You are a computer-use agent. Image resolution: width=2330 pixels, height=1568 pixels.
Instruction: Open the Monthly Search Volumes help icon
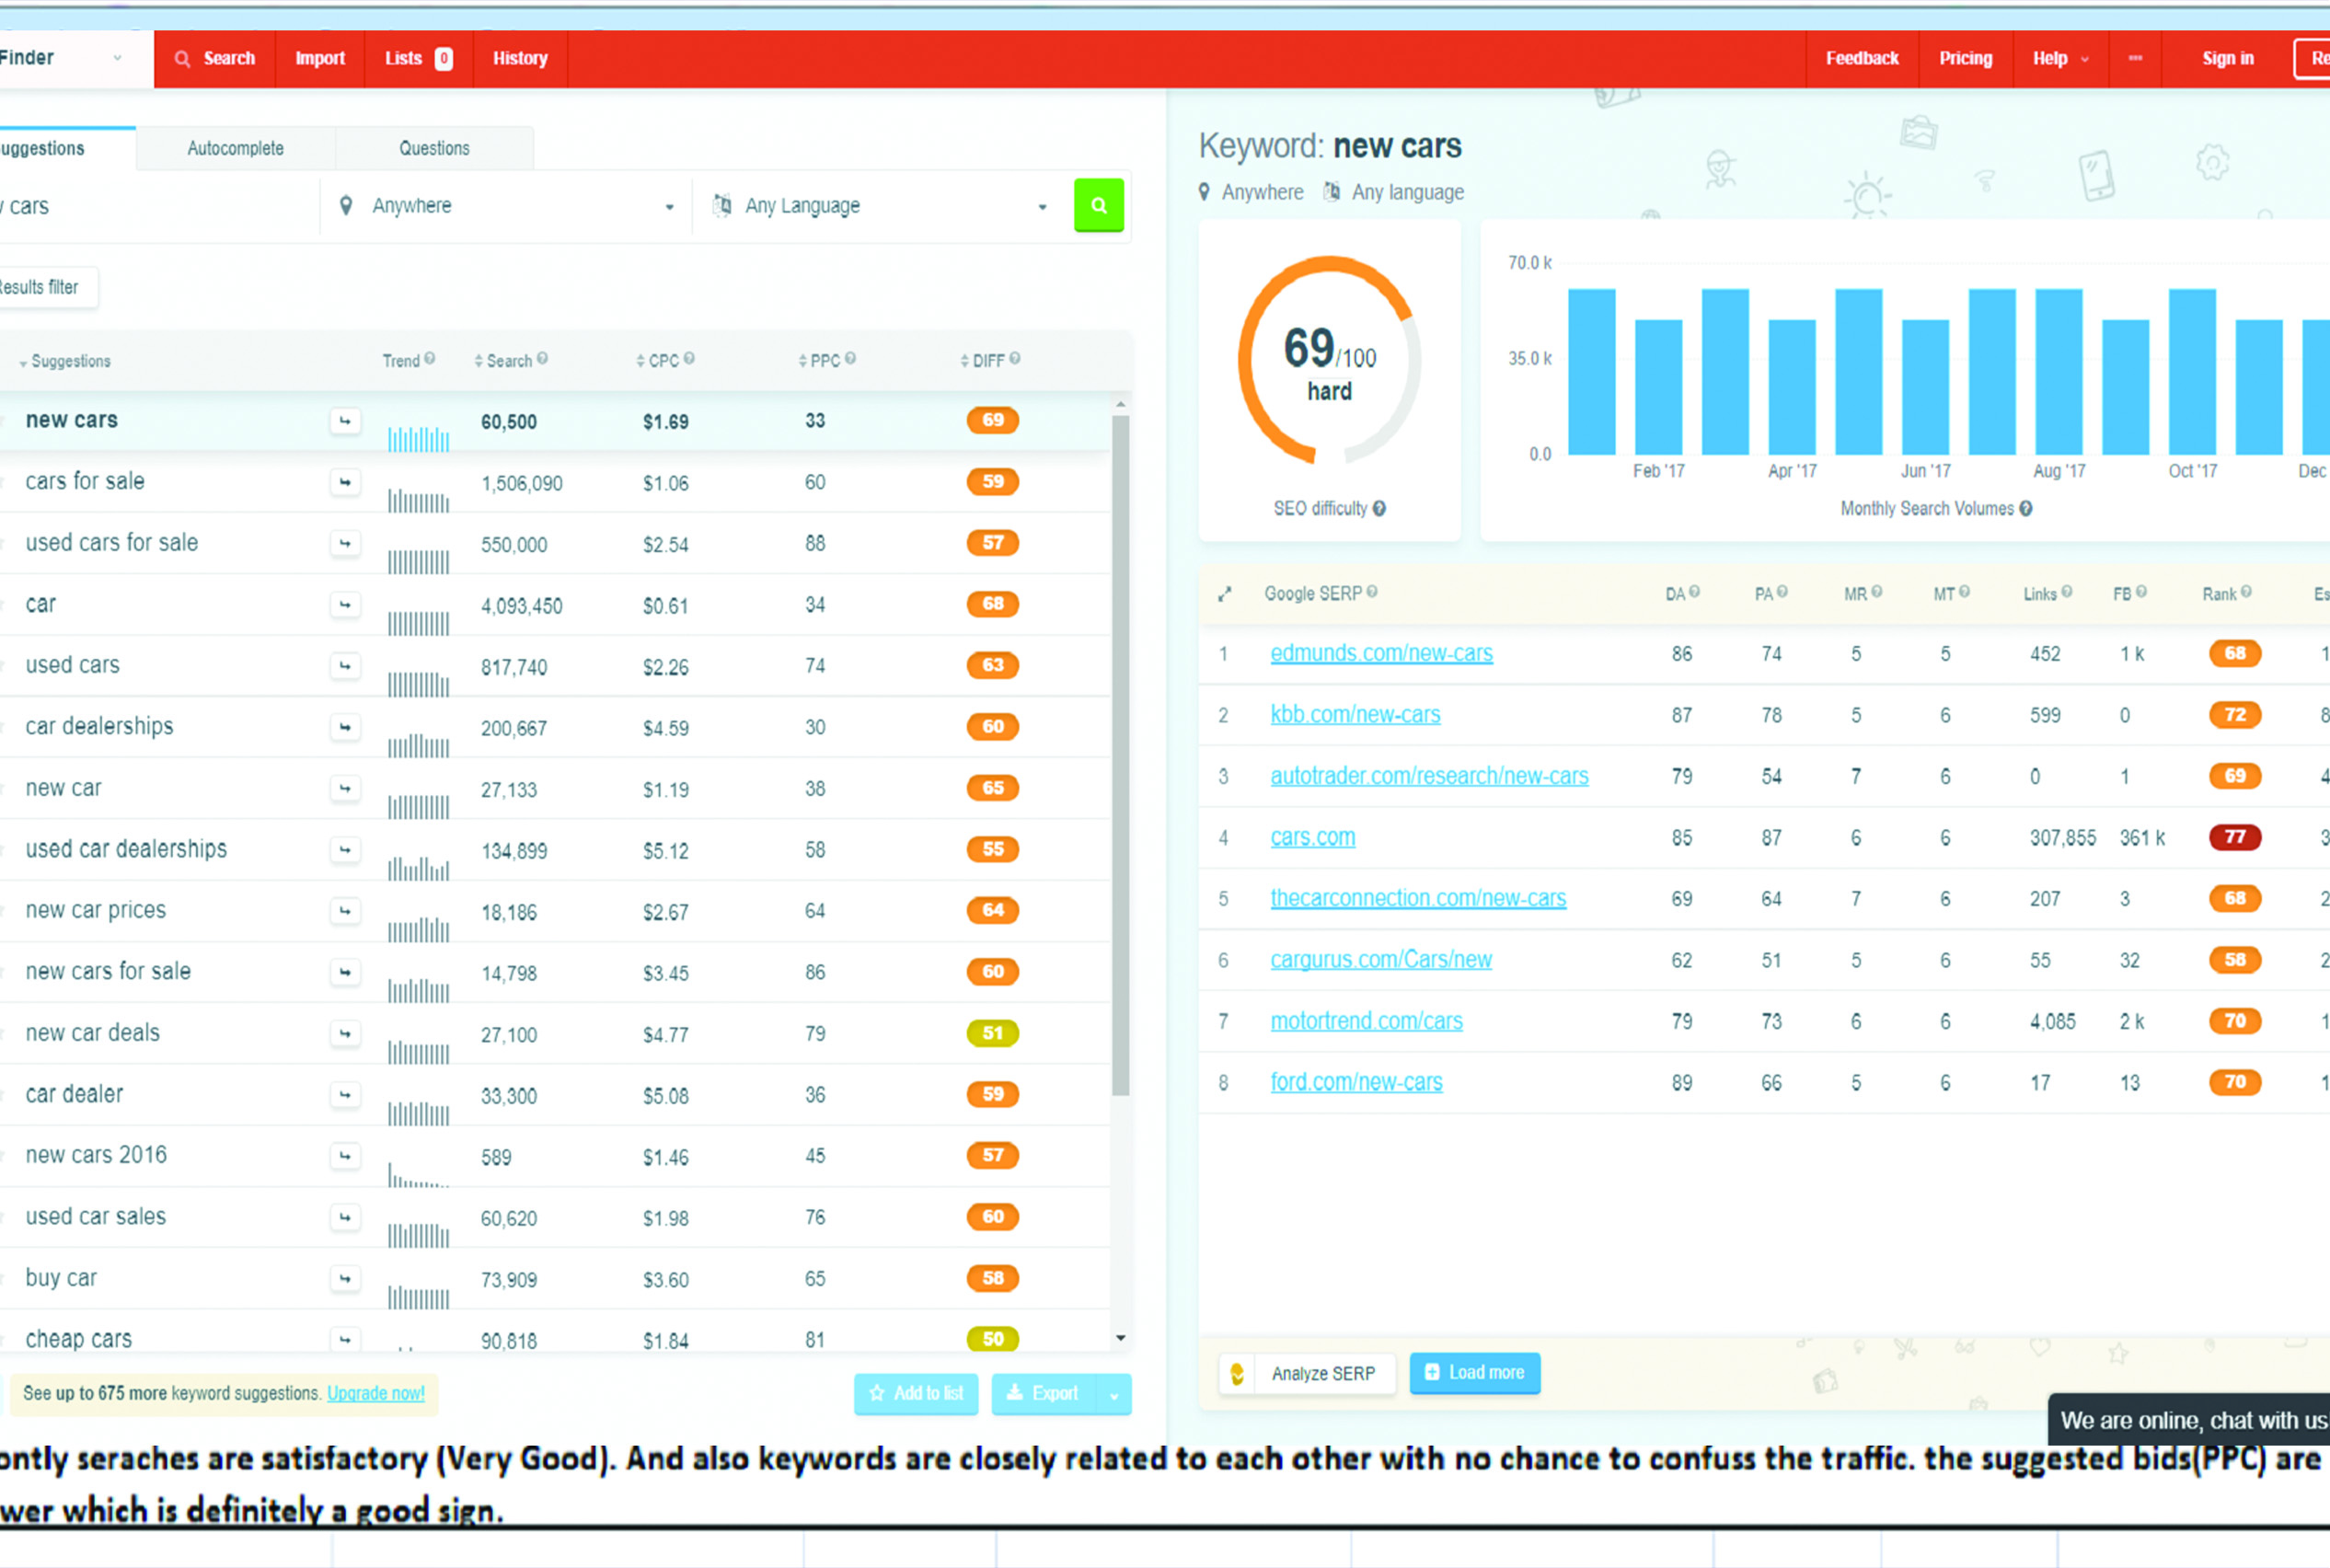click(x=2027, y=508)
